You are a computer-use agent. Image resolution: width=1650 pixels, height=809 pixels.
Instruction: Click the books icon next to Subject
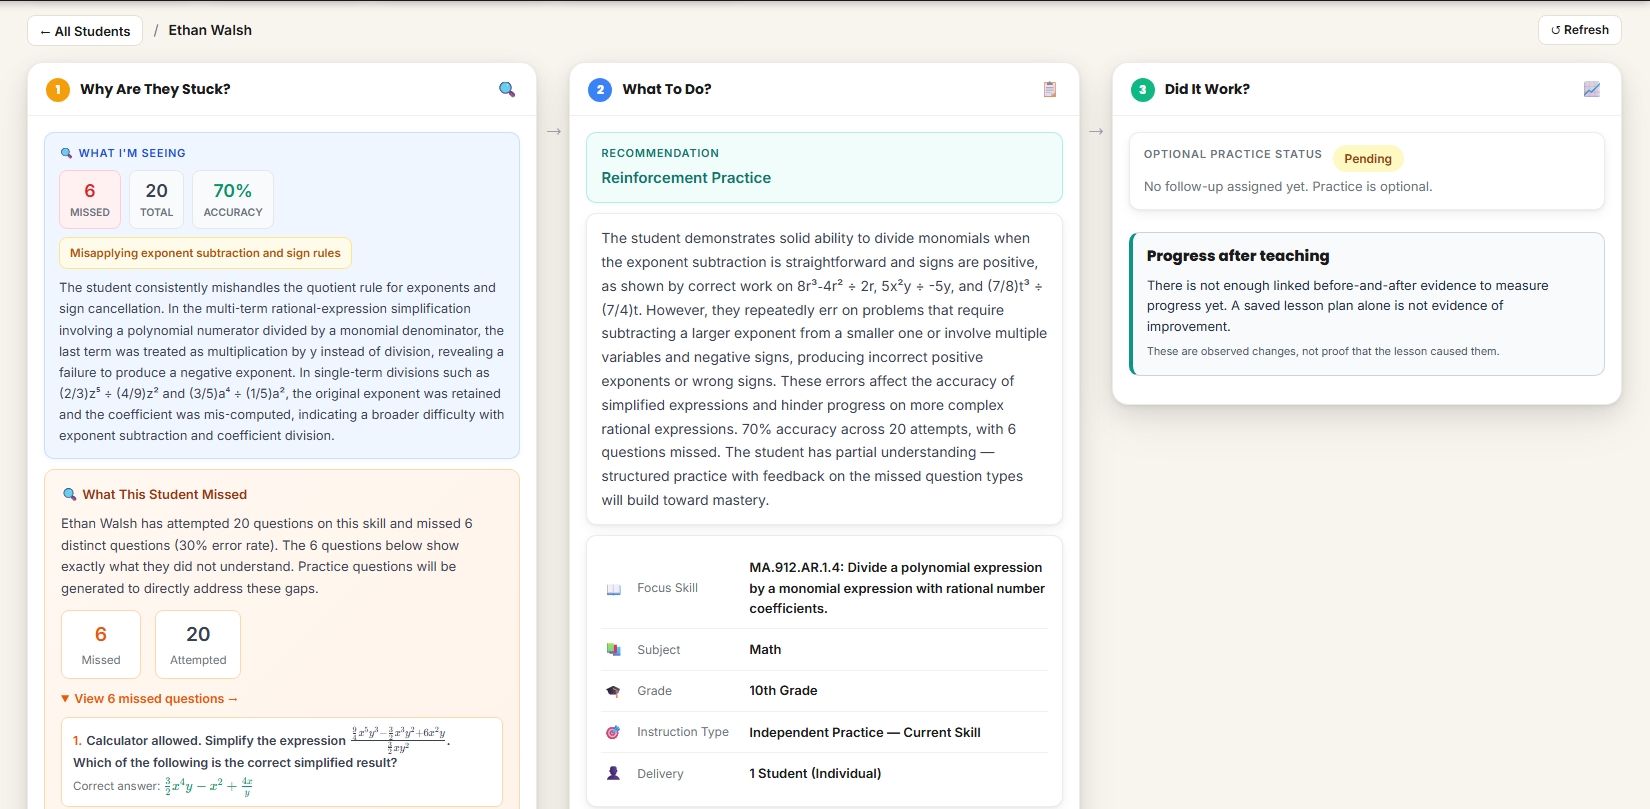(614, 650)
